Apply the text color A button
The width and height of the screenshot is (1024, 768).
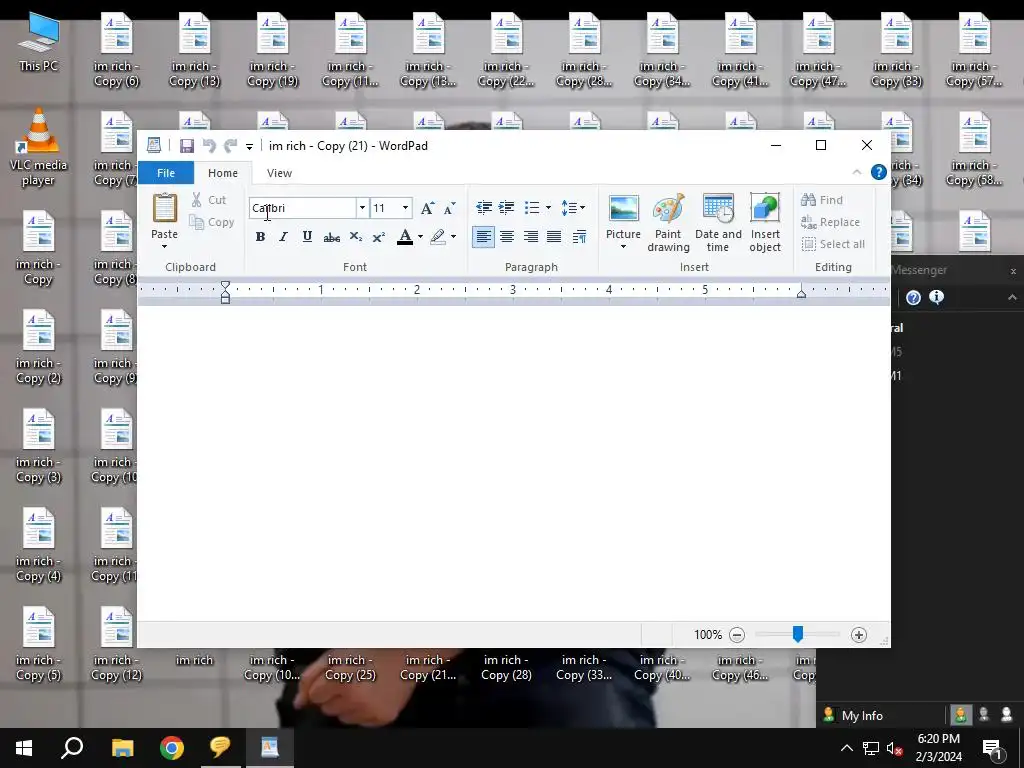pyautogui.click(x=405, y=236)
